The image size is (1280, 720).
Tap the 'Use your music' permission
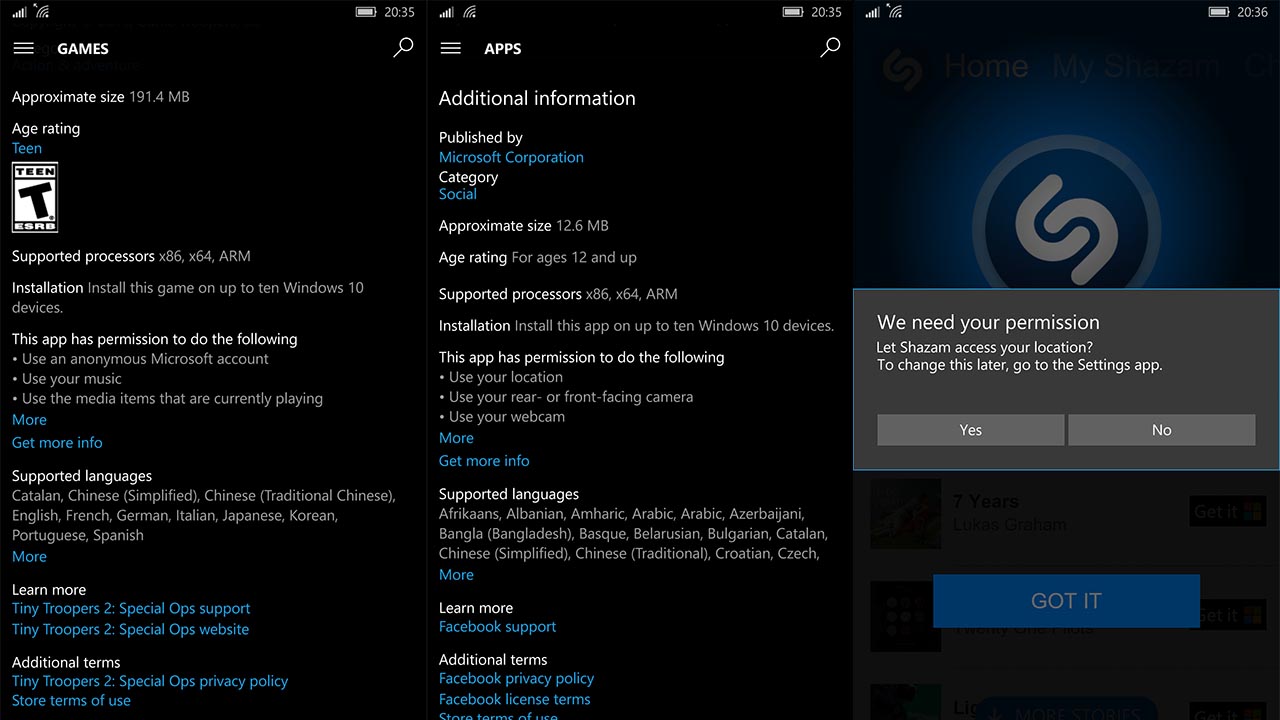tap(67, 379)
